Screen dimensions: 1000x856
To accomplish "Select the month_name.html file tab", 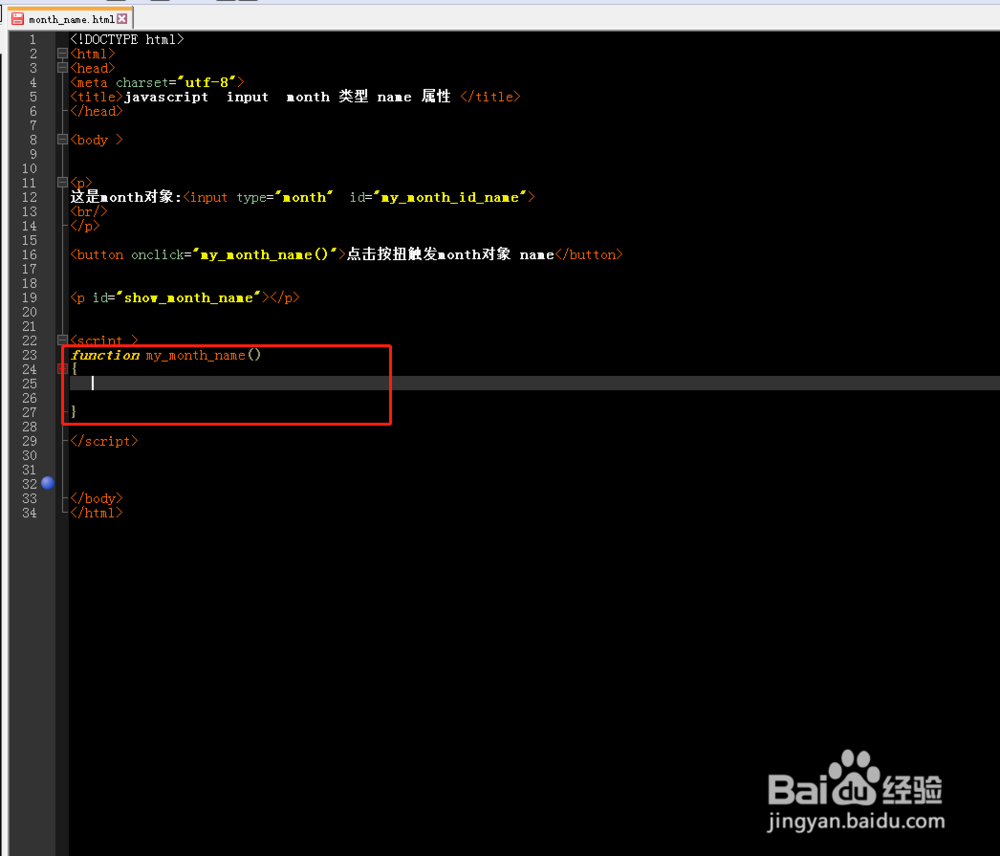I will tap(70, 18).
